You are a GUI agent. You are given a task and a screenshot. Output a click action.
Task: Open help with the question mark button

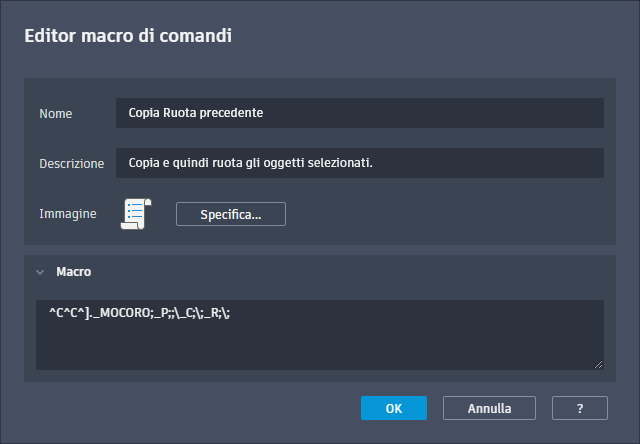(x=579, y=408)
